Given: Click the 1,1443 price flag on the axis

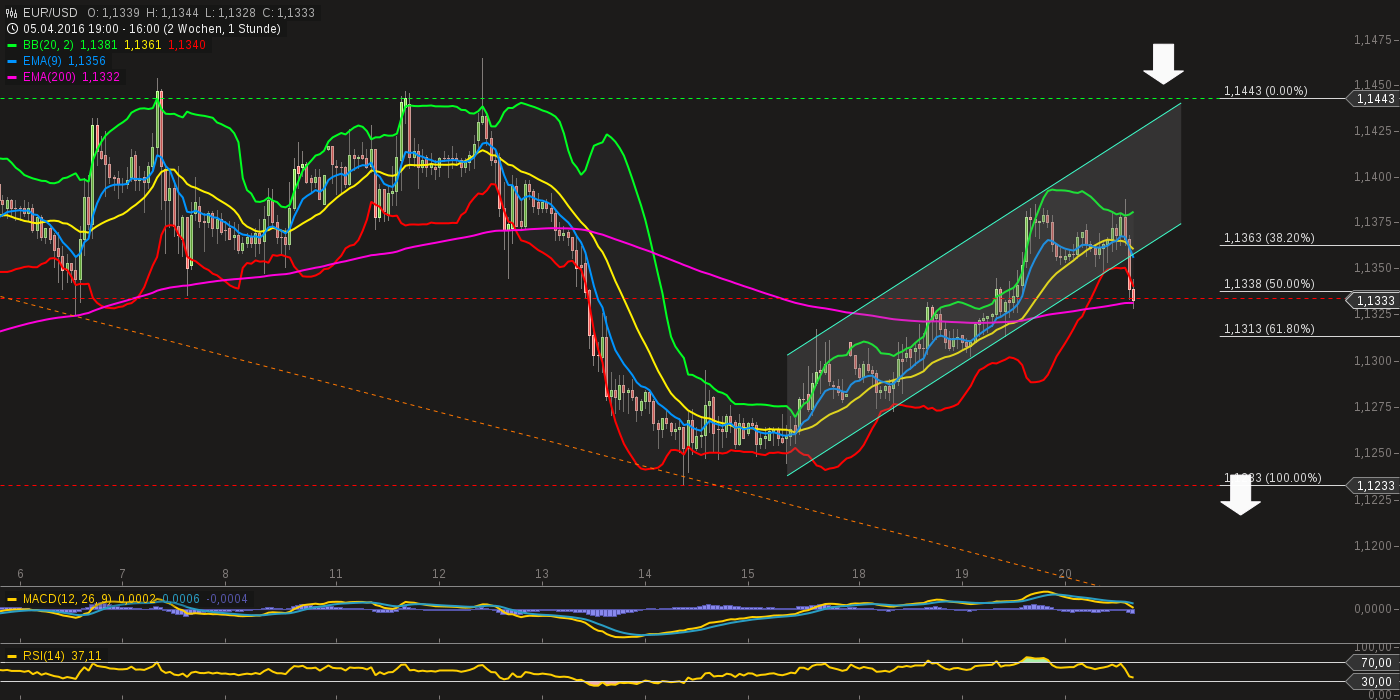Looking at the screenshot, I should (1373, 99).
